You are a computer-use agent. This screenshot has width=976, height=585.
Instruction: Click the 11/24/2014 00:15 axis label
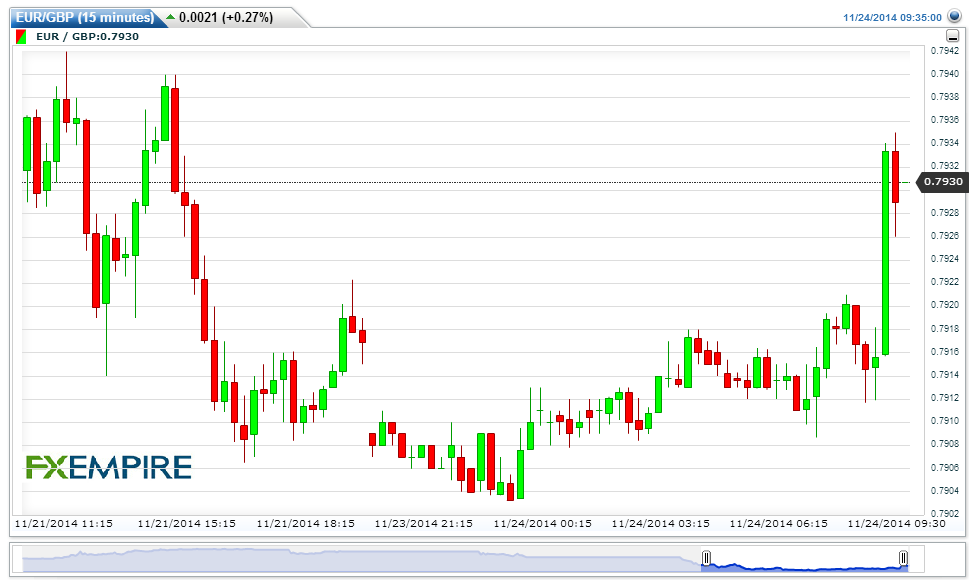click(x=543, y=523)
